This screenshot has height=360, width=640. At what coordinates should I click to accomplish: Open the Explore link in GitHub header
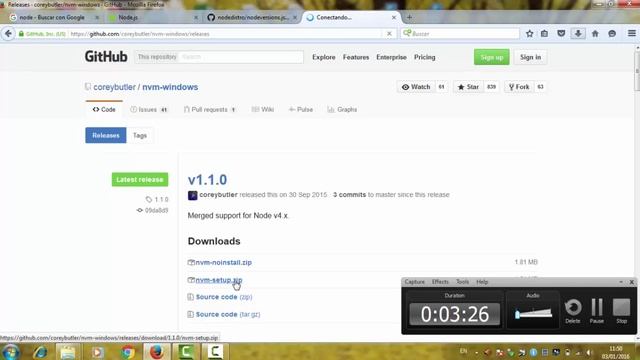pyautogui.click(x=324, y=57)
